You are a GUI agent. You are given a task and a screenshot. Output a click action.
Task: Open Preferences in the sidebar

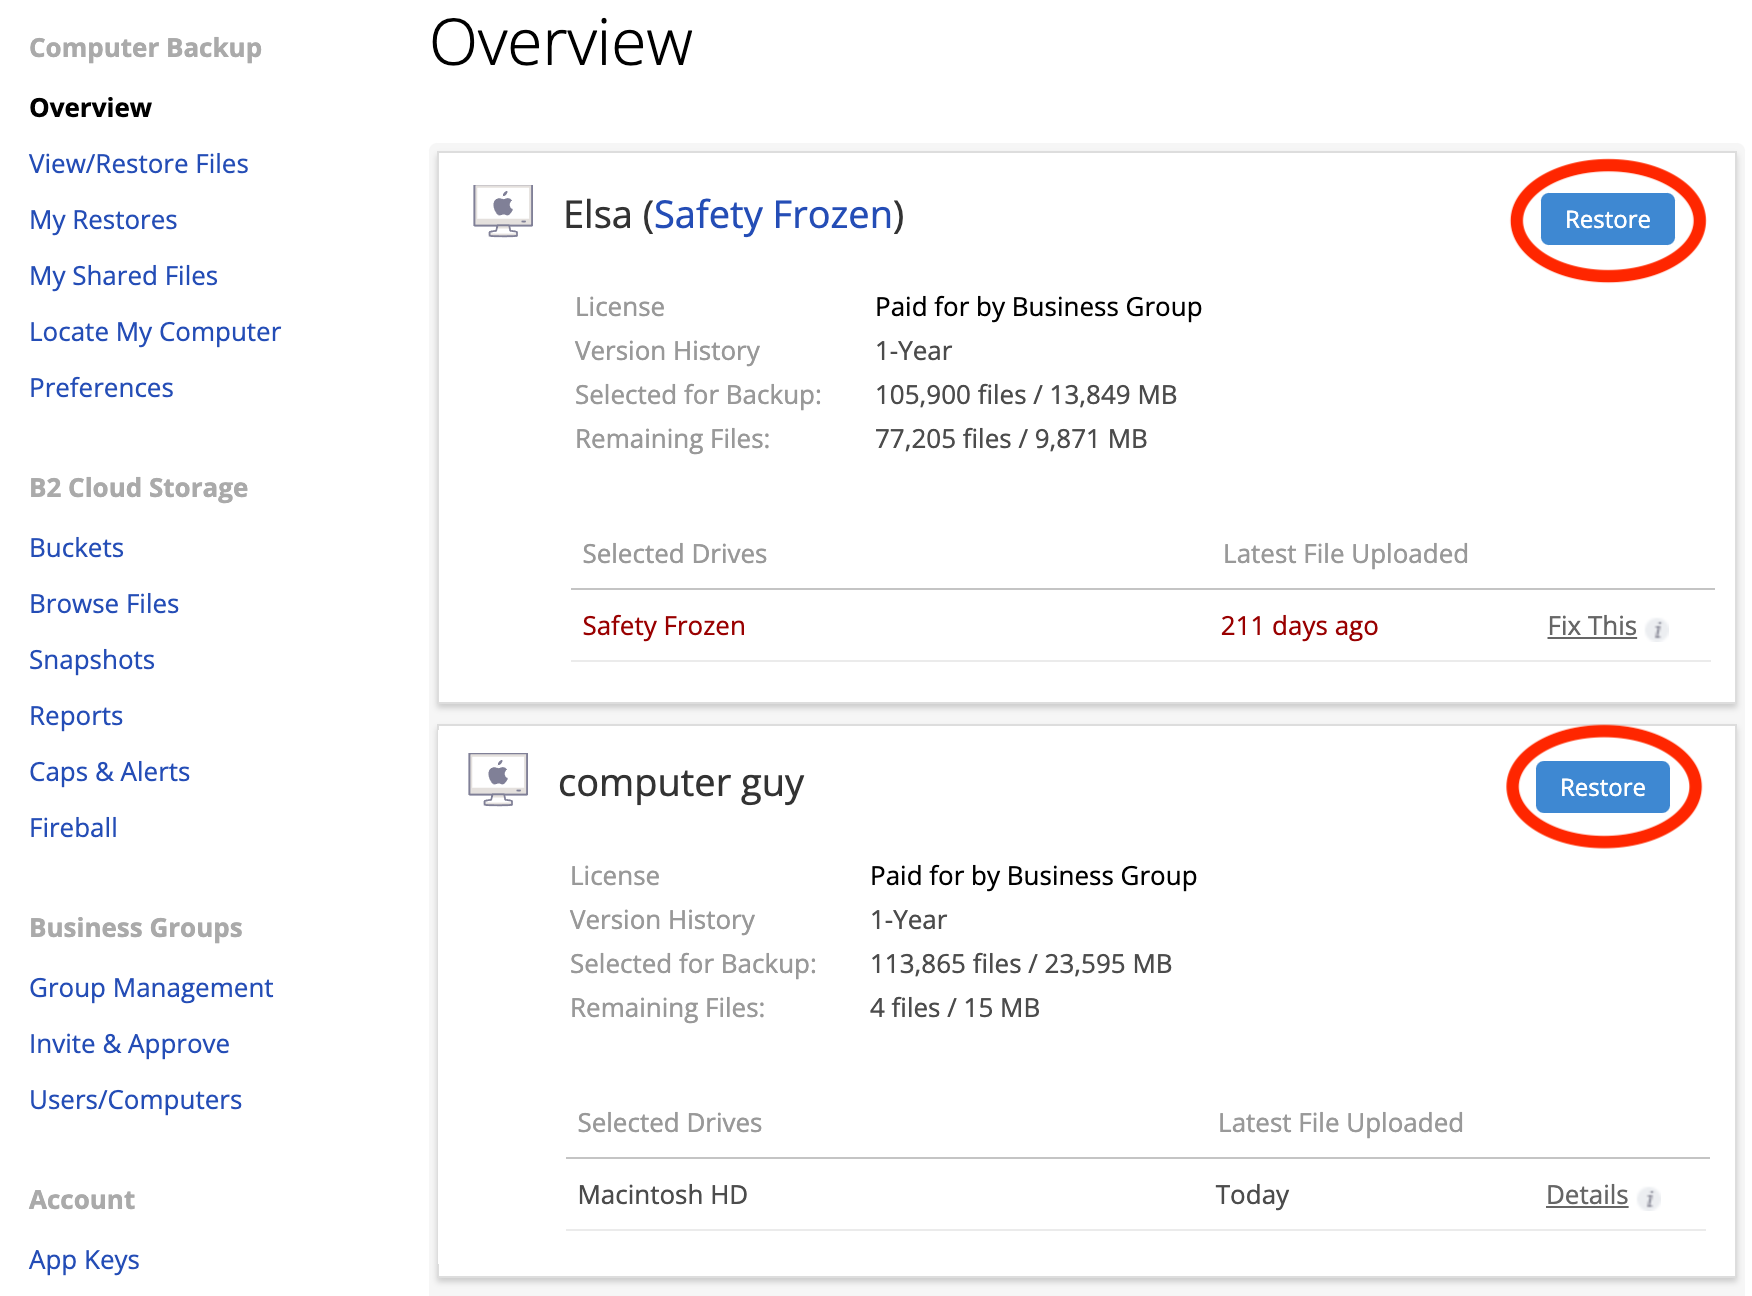click(x=101, y=388)
